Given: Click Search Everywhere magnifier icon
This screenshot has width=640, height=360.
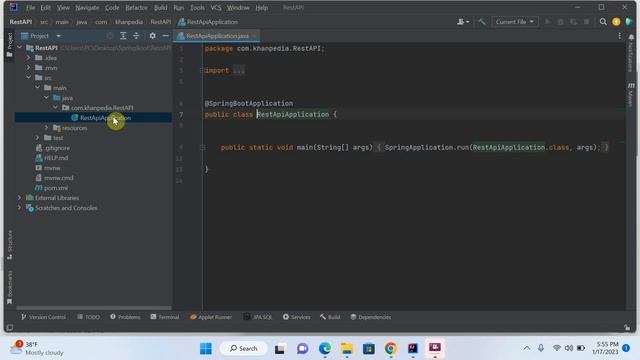Looking at the screenshot, I should click(603, 22).
